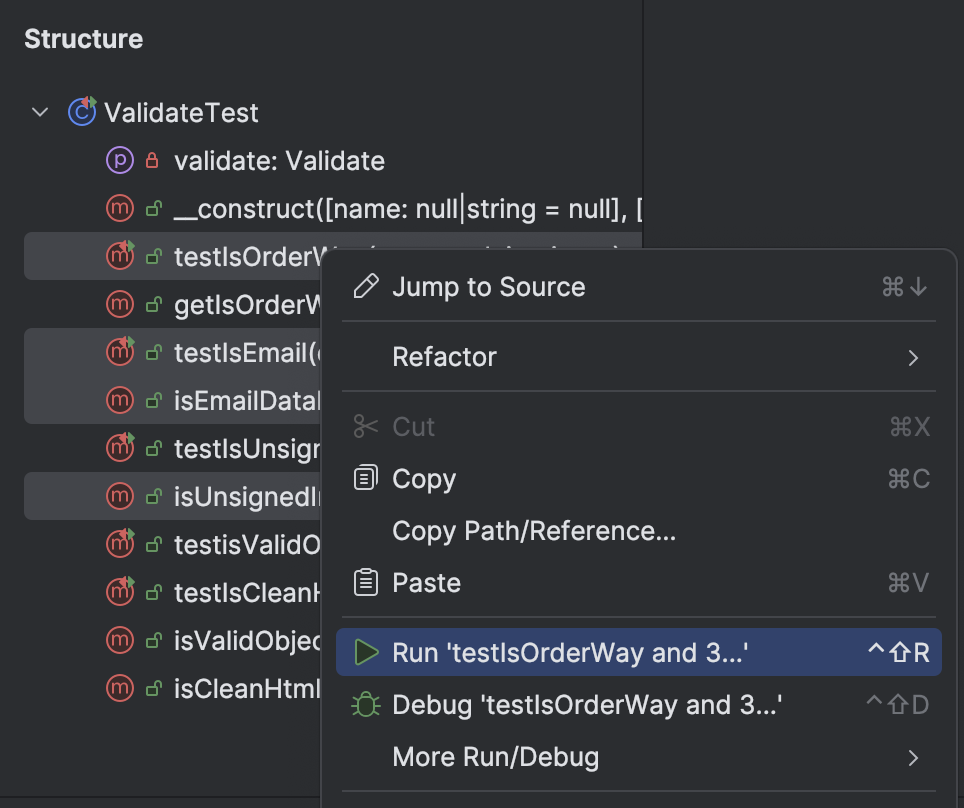Click the method icon next to __construct
Image resolution: width=964 pixels, height=808 pixels.
click(x=120, y=208)
